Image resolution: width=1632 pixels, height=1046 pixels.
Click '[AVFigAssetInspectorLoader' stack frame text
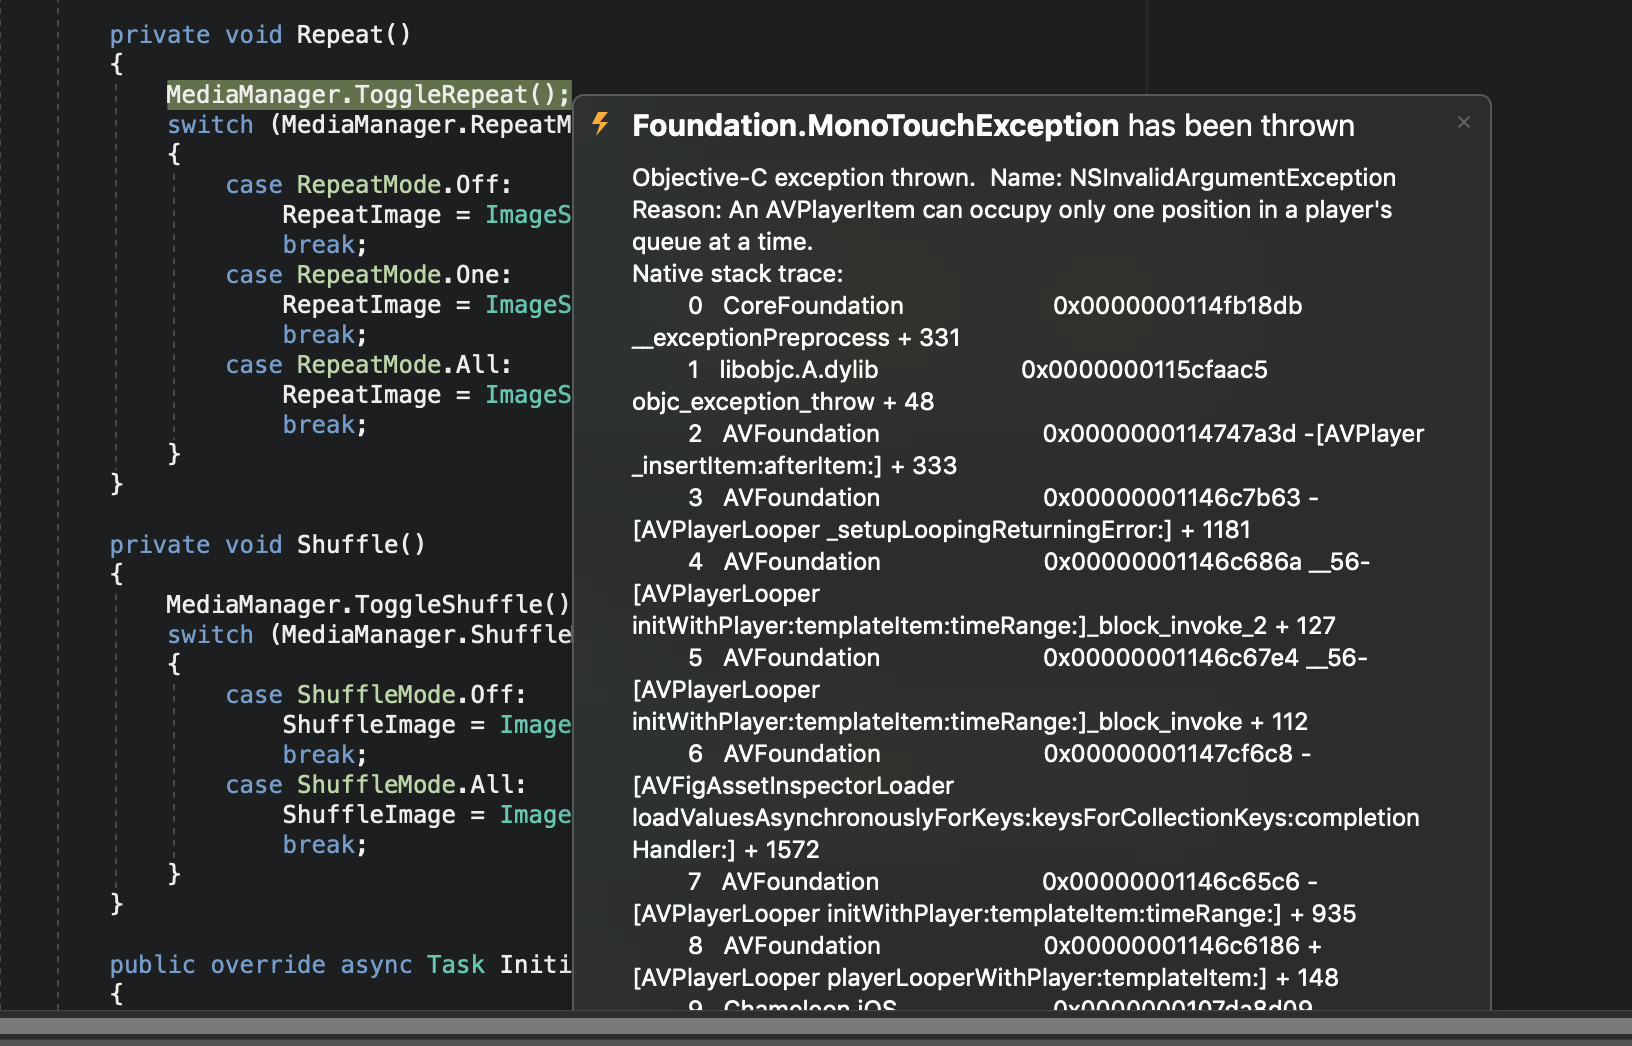pos(793,785)
